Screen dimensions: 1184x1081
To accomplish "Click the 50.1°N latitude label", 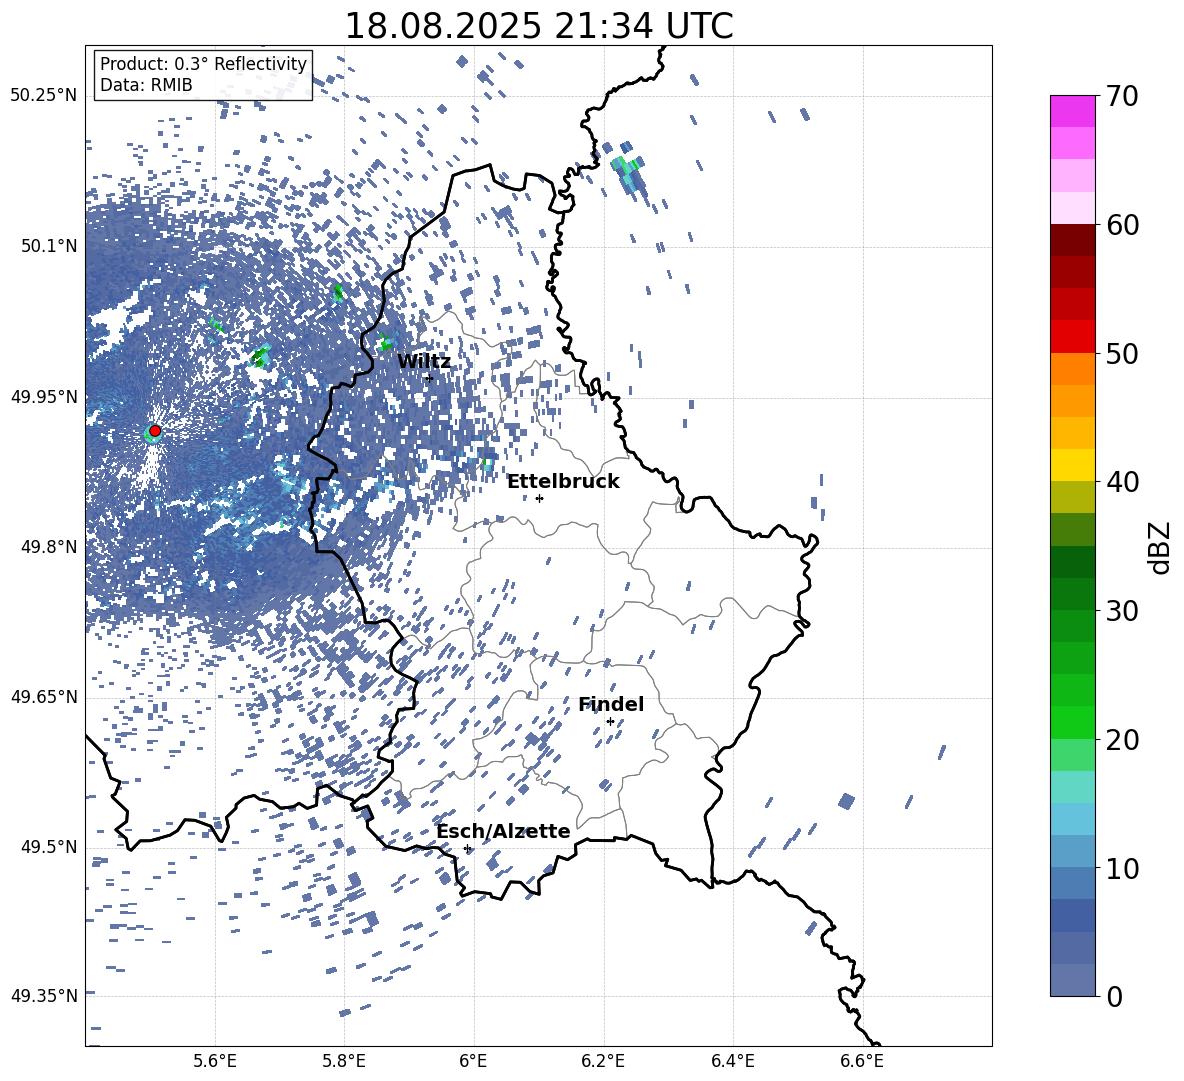I will pos(49,246).
